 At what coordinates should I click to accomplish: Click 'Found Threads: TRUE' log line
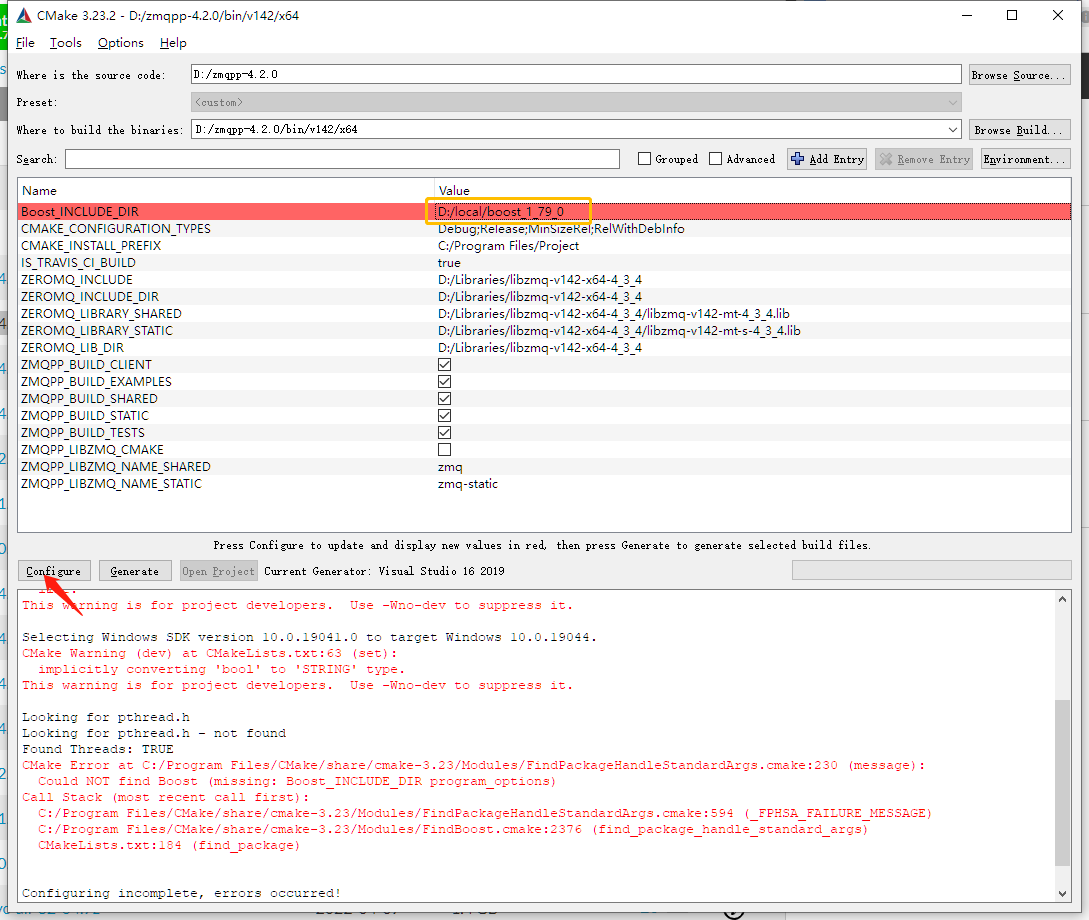pos(98,749)
